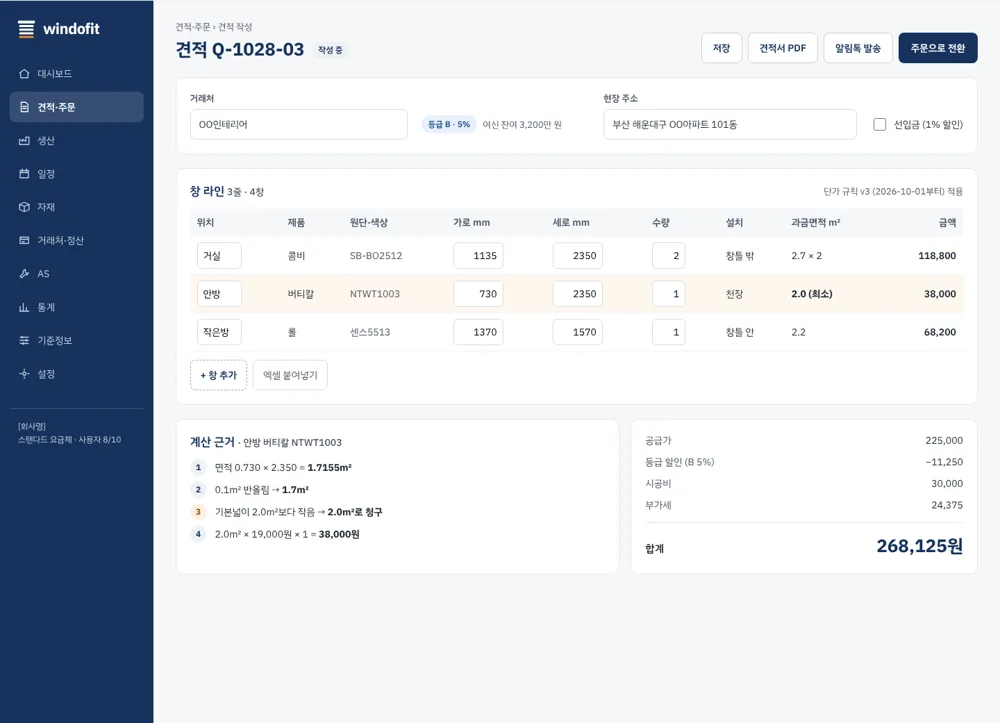Click the total 268,125원
The width and height of the screenshot is (1000, 723).
pyautogui.click(x=920, y=546)
